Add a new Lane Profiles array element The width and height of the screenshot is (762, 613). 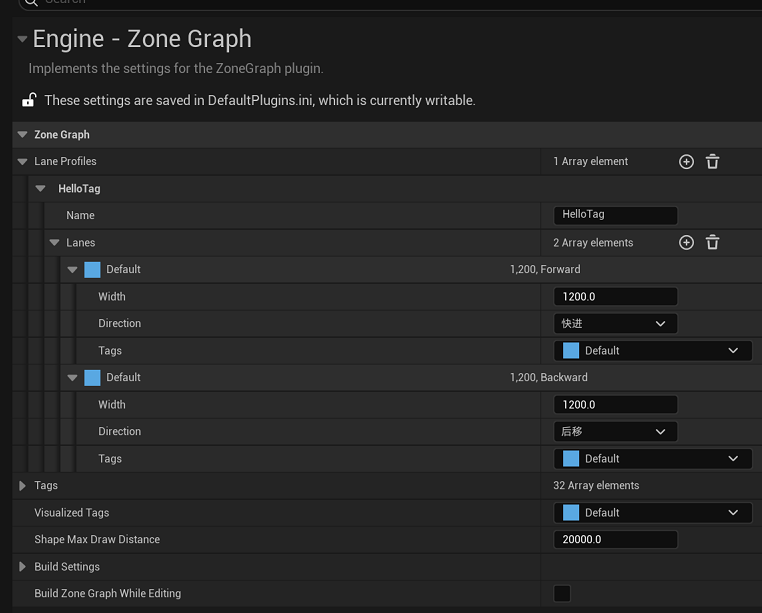tap(686, 162)
